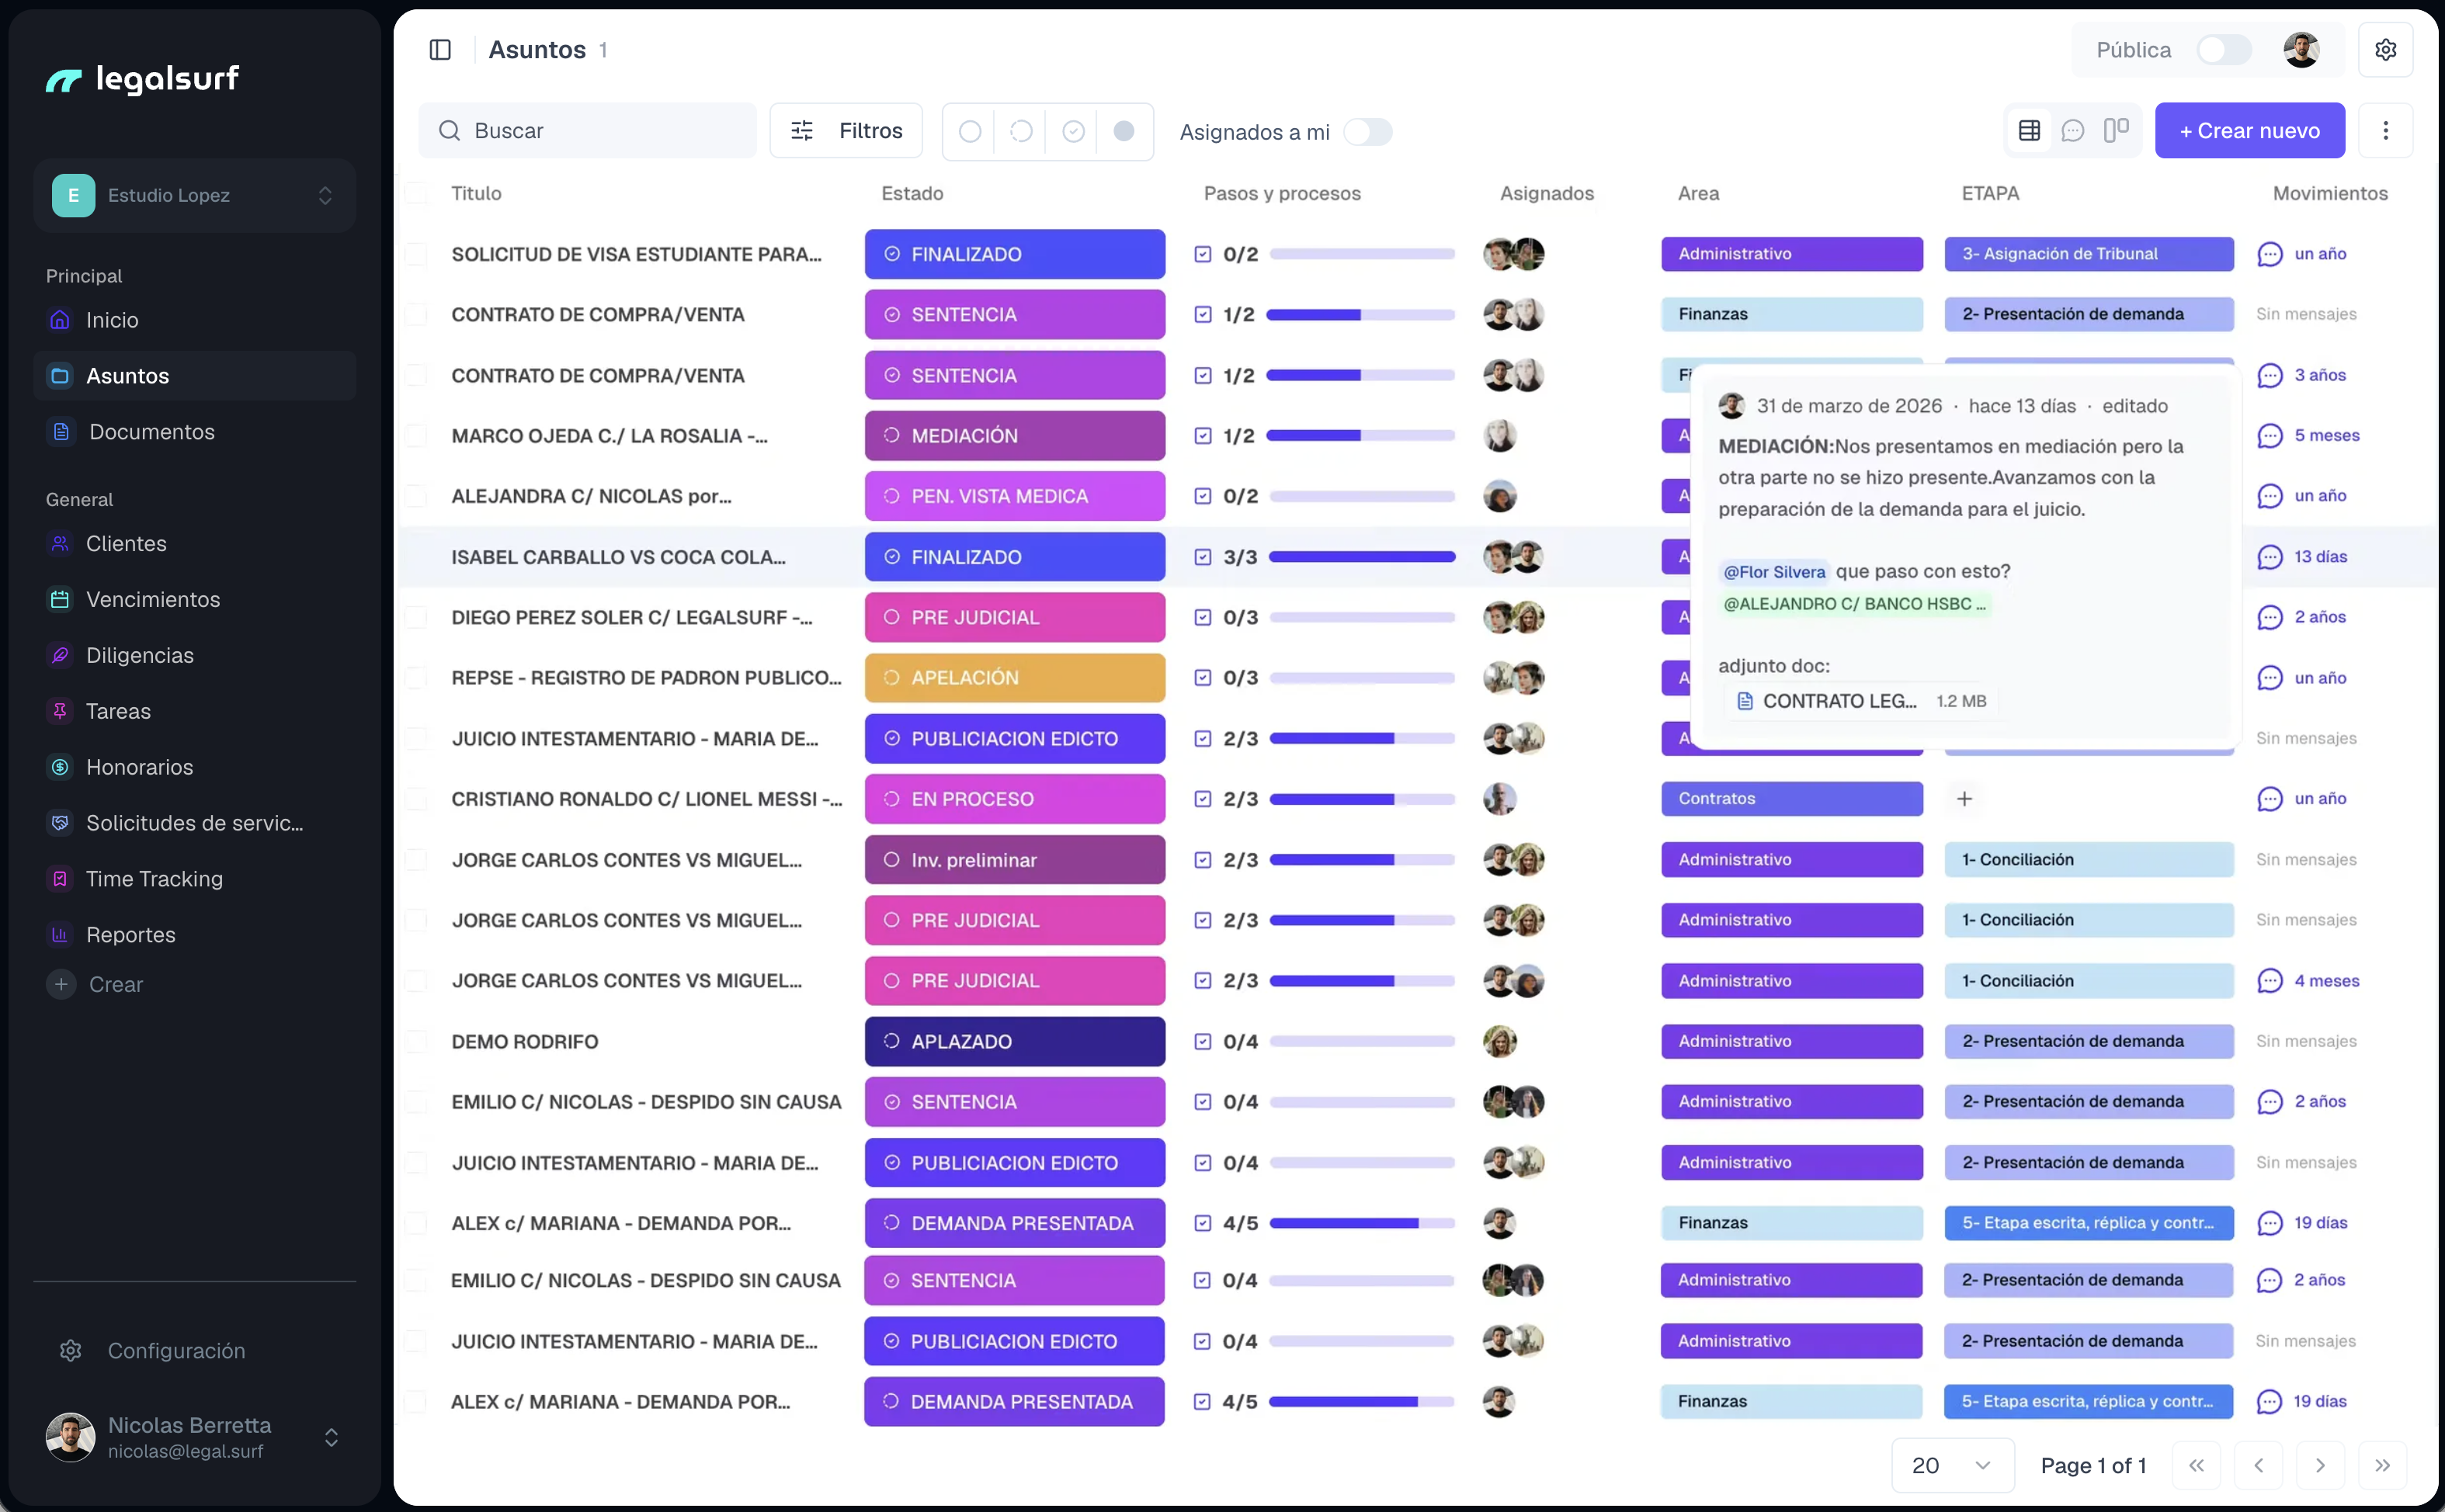Image resolution: width=2445 pixels, height=1512 pixels.
Task: Enable Asignados a mi toggle
Action: (x=1368, y=132)
